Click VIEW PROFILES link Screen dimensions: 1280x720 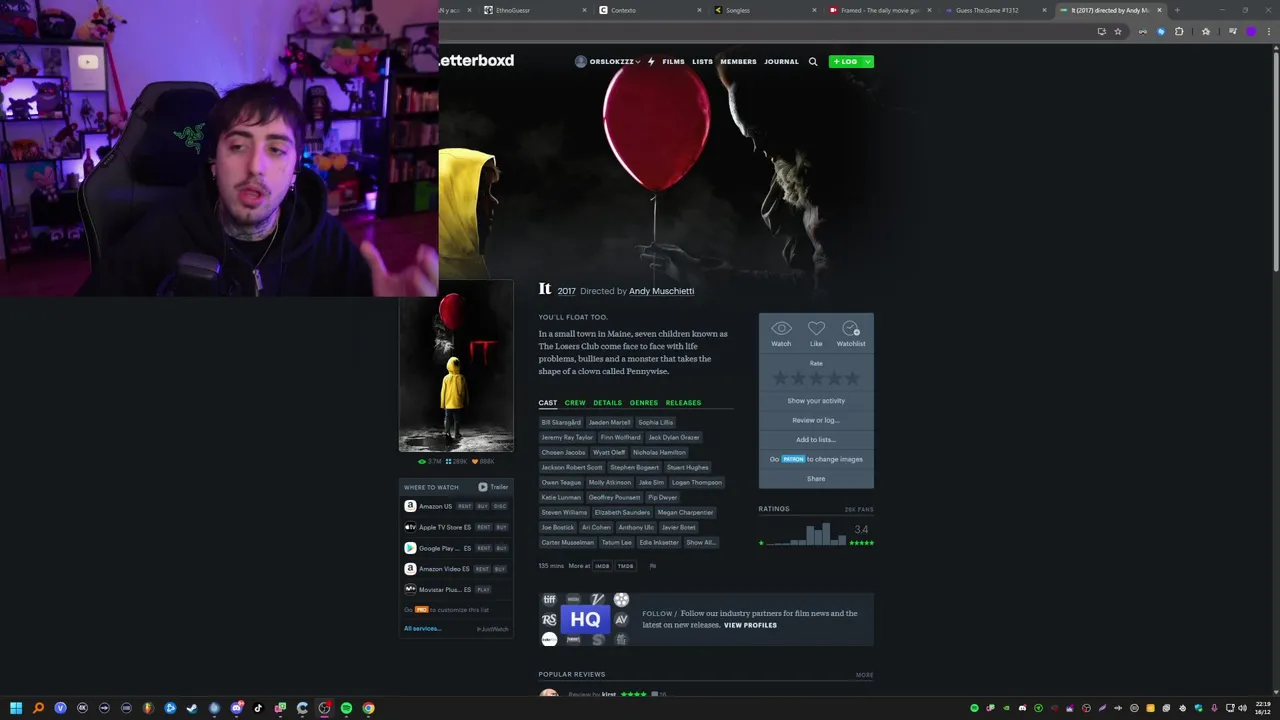coord(750,625)
